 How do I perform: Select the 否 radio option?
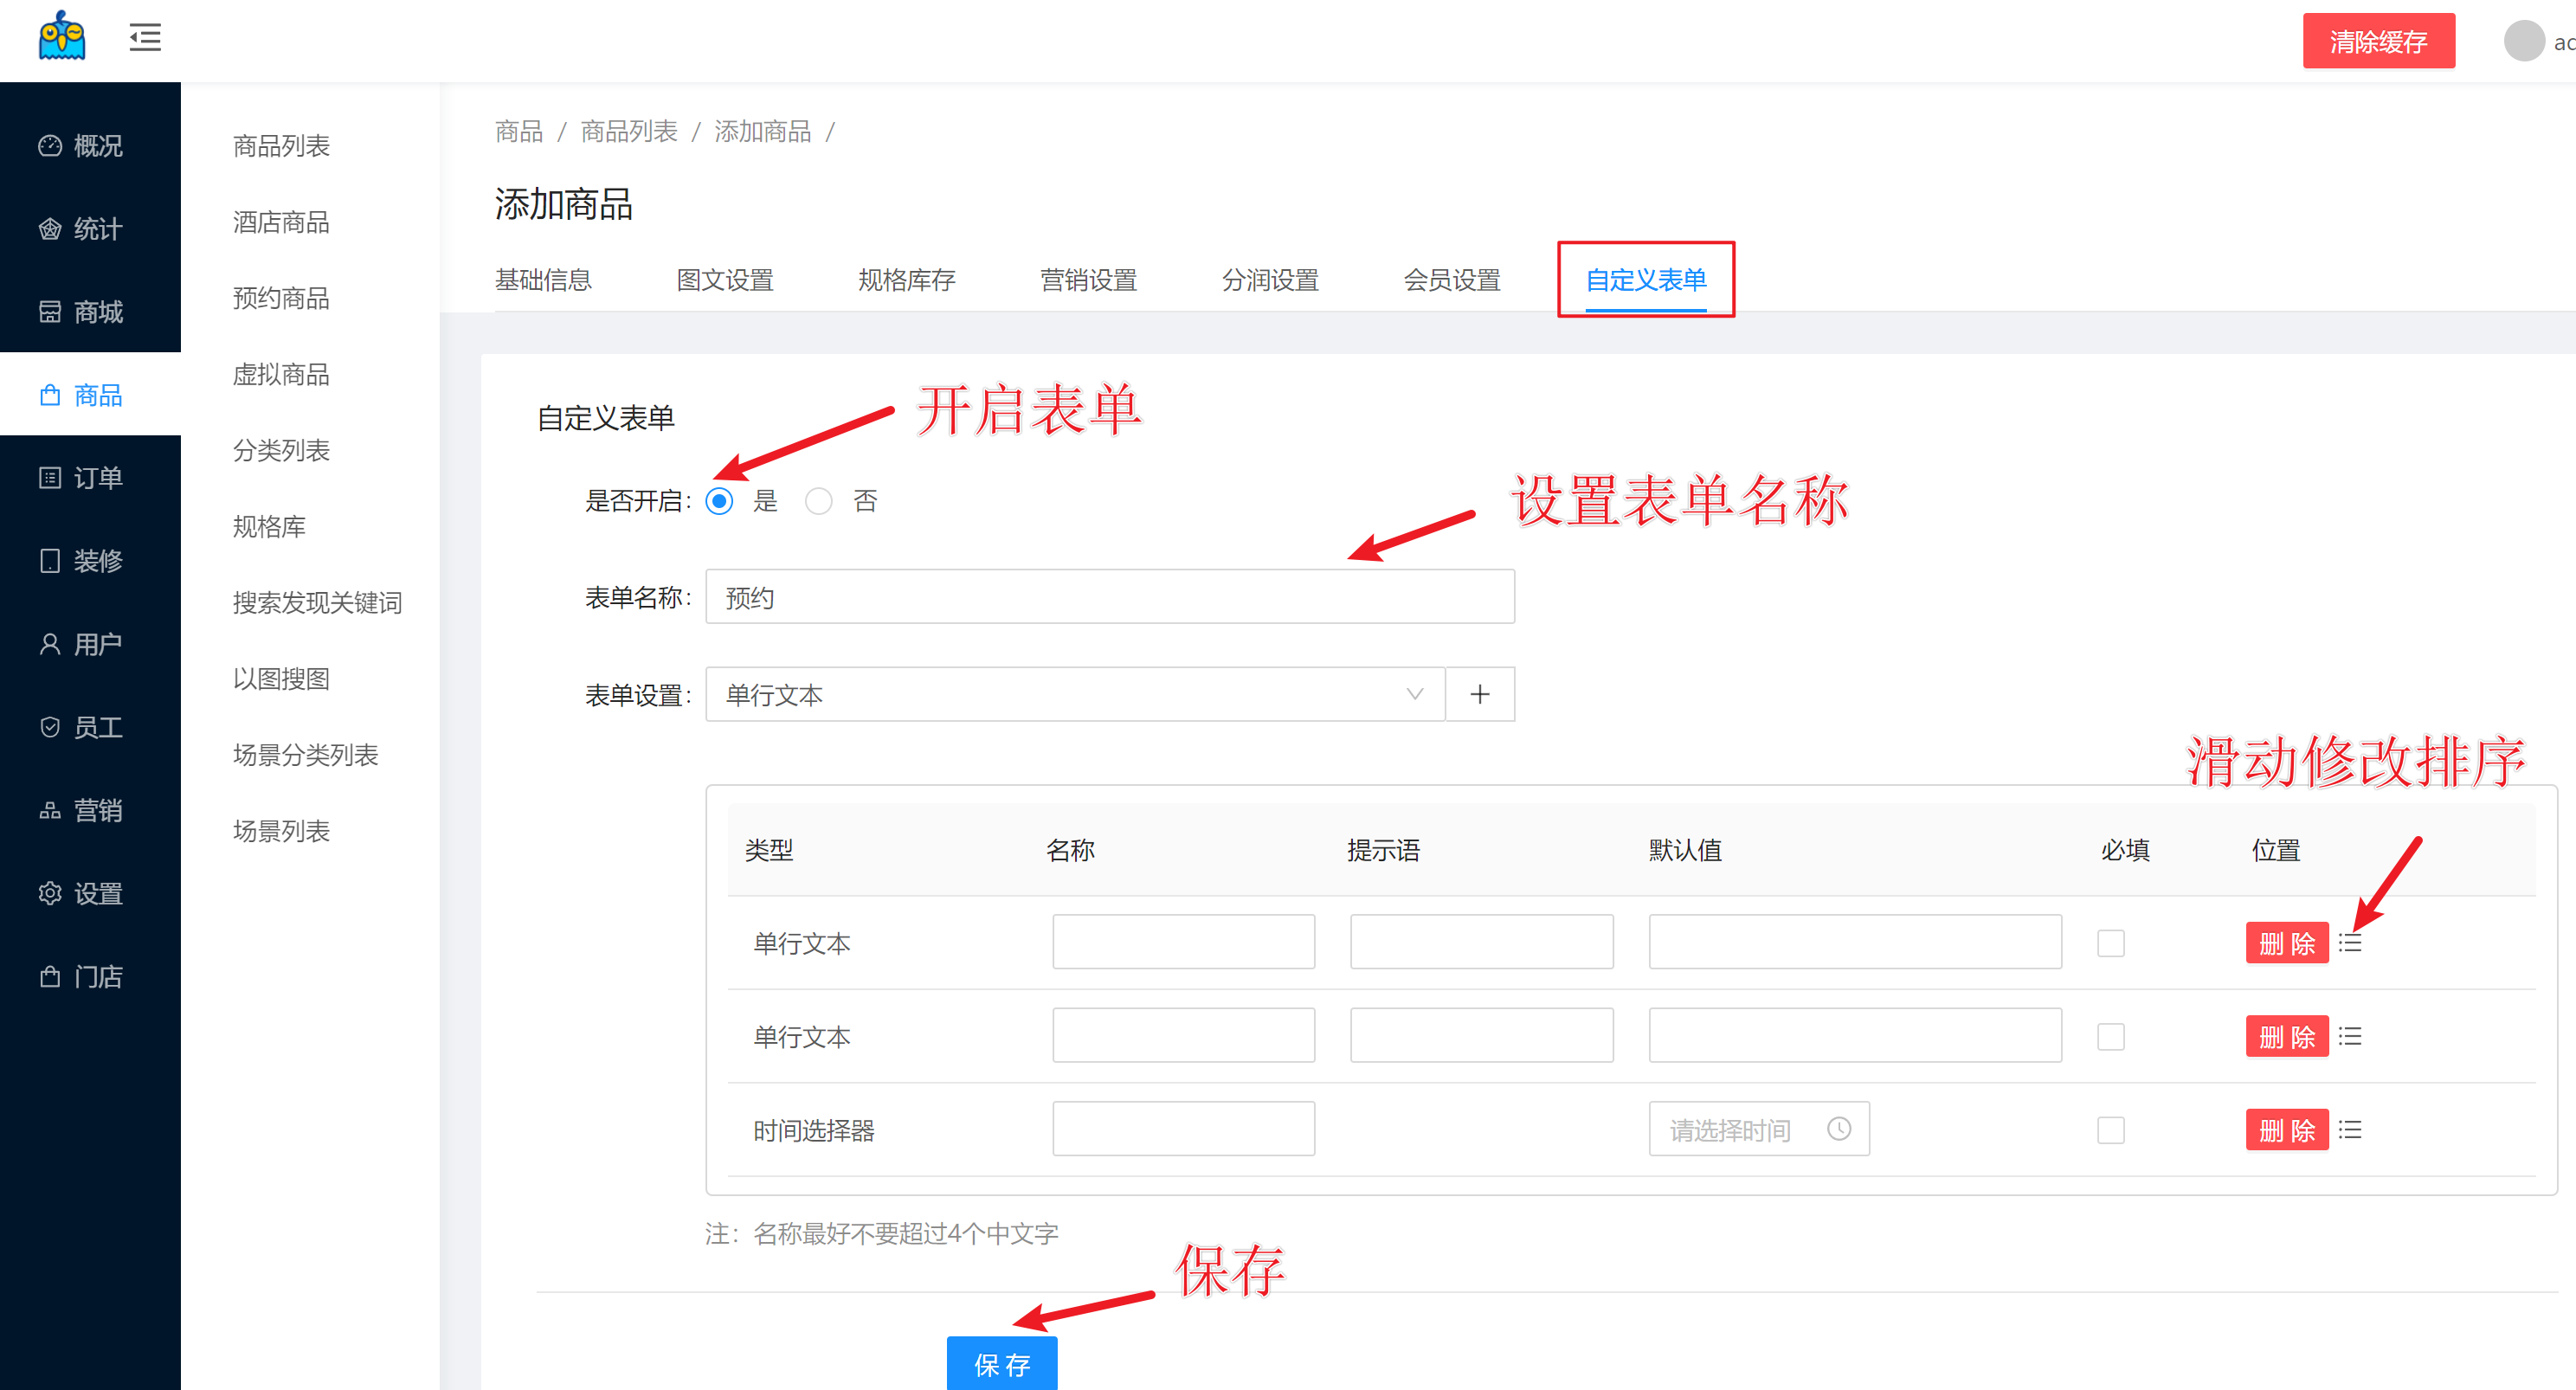818,501
